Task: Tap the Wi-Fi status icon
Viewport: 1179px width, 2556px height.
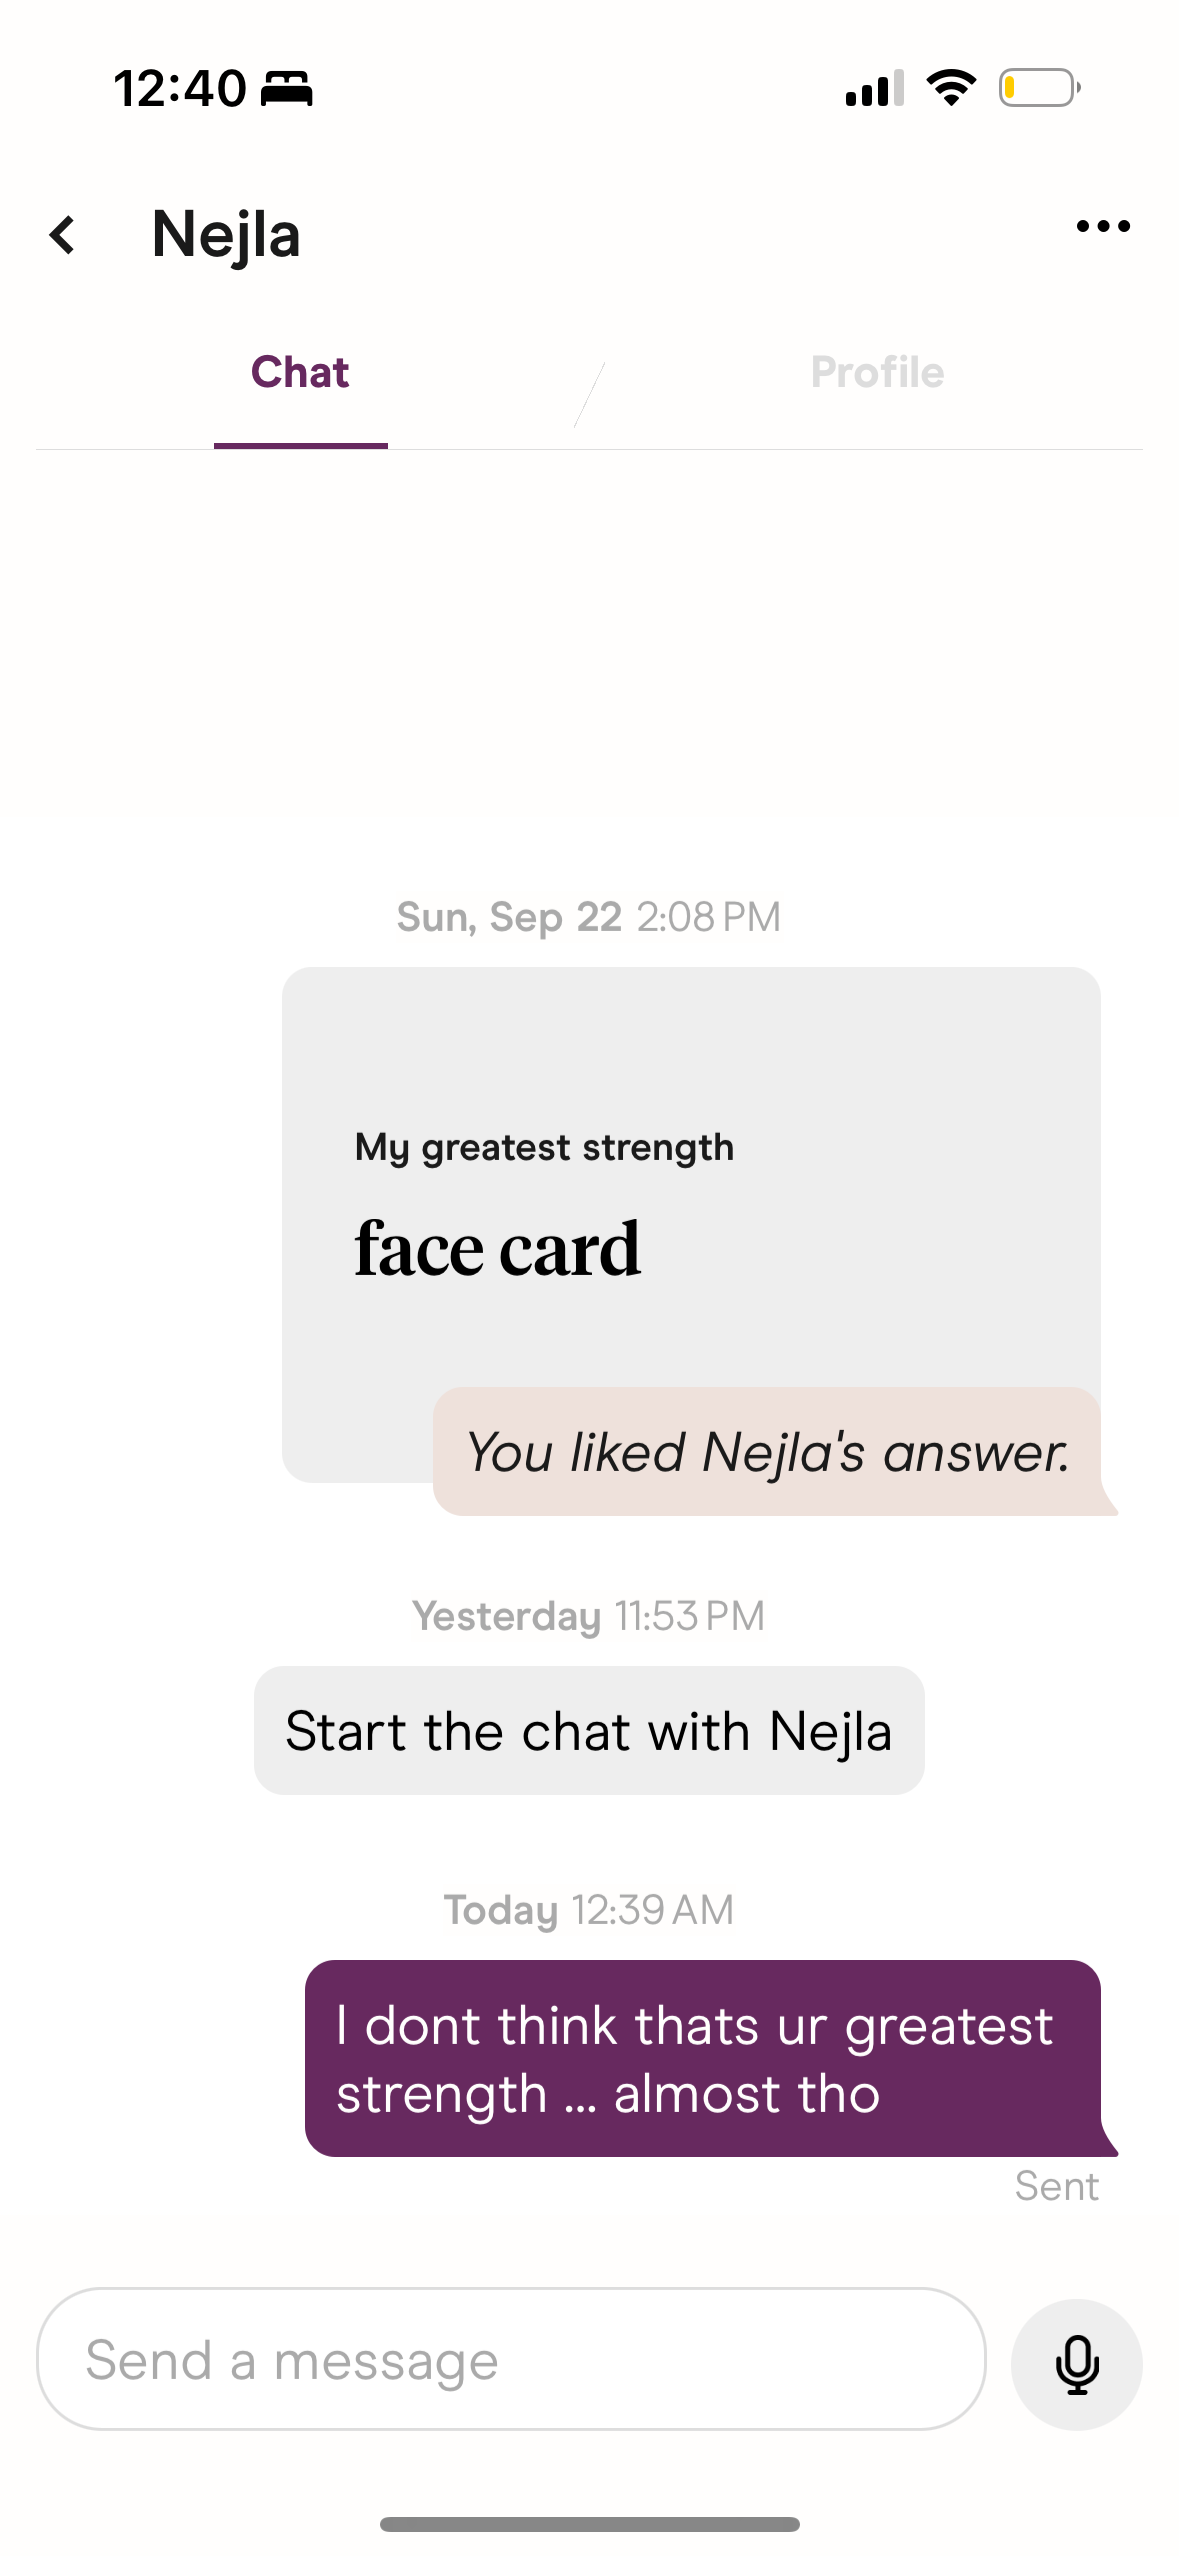Action: 951,88
